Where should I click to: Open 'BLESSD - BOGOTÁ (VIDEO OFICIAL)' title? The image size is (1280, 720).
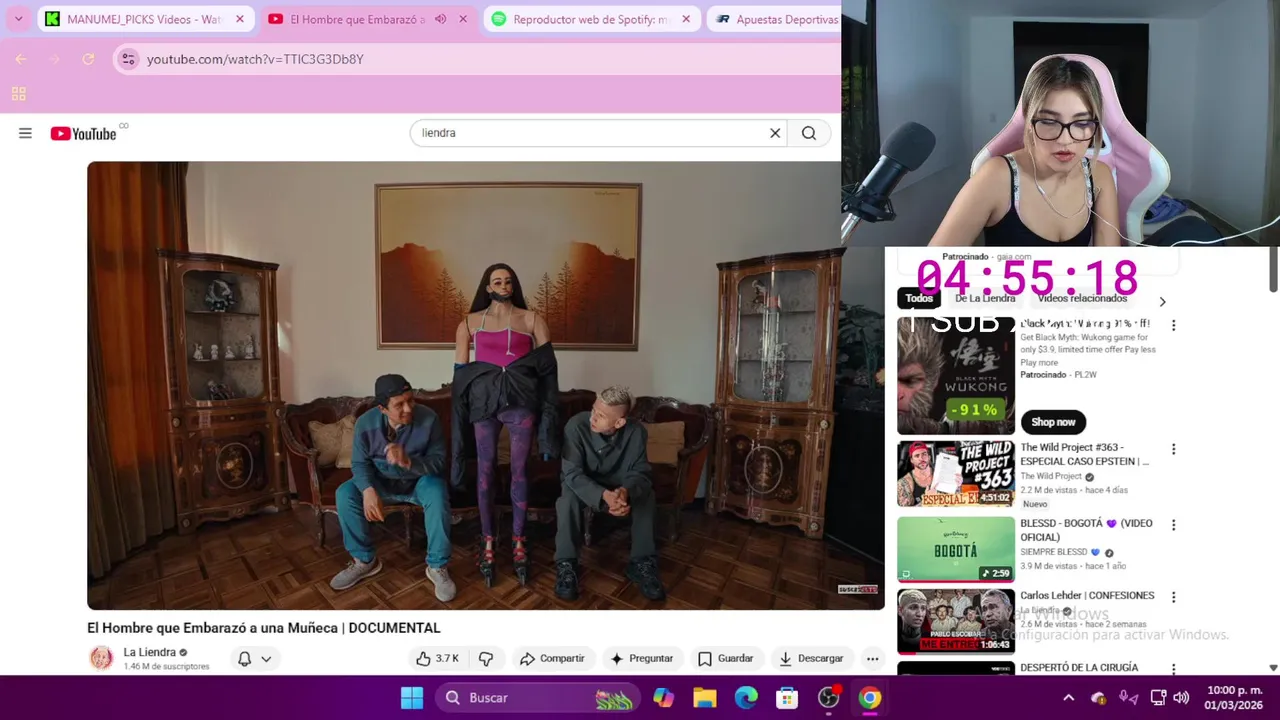click(1087, 530)
